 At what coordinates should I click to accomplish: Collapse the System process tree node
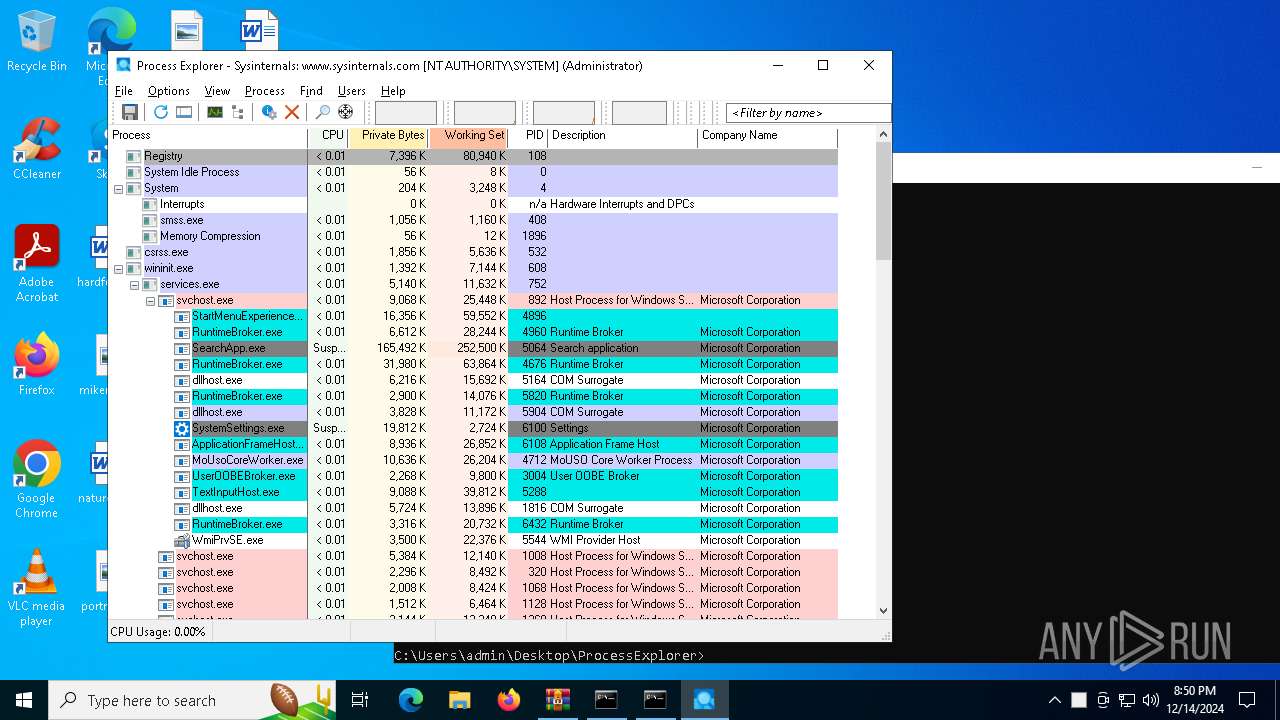pos(118,188)
